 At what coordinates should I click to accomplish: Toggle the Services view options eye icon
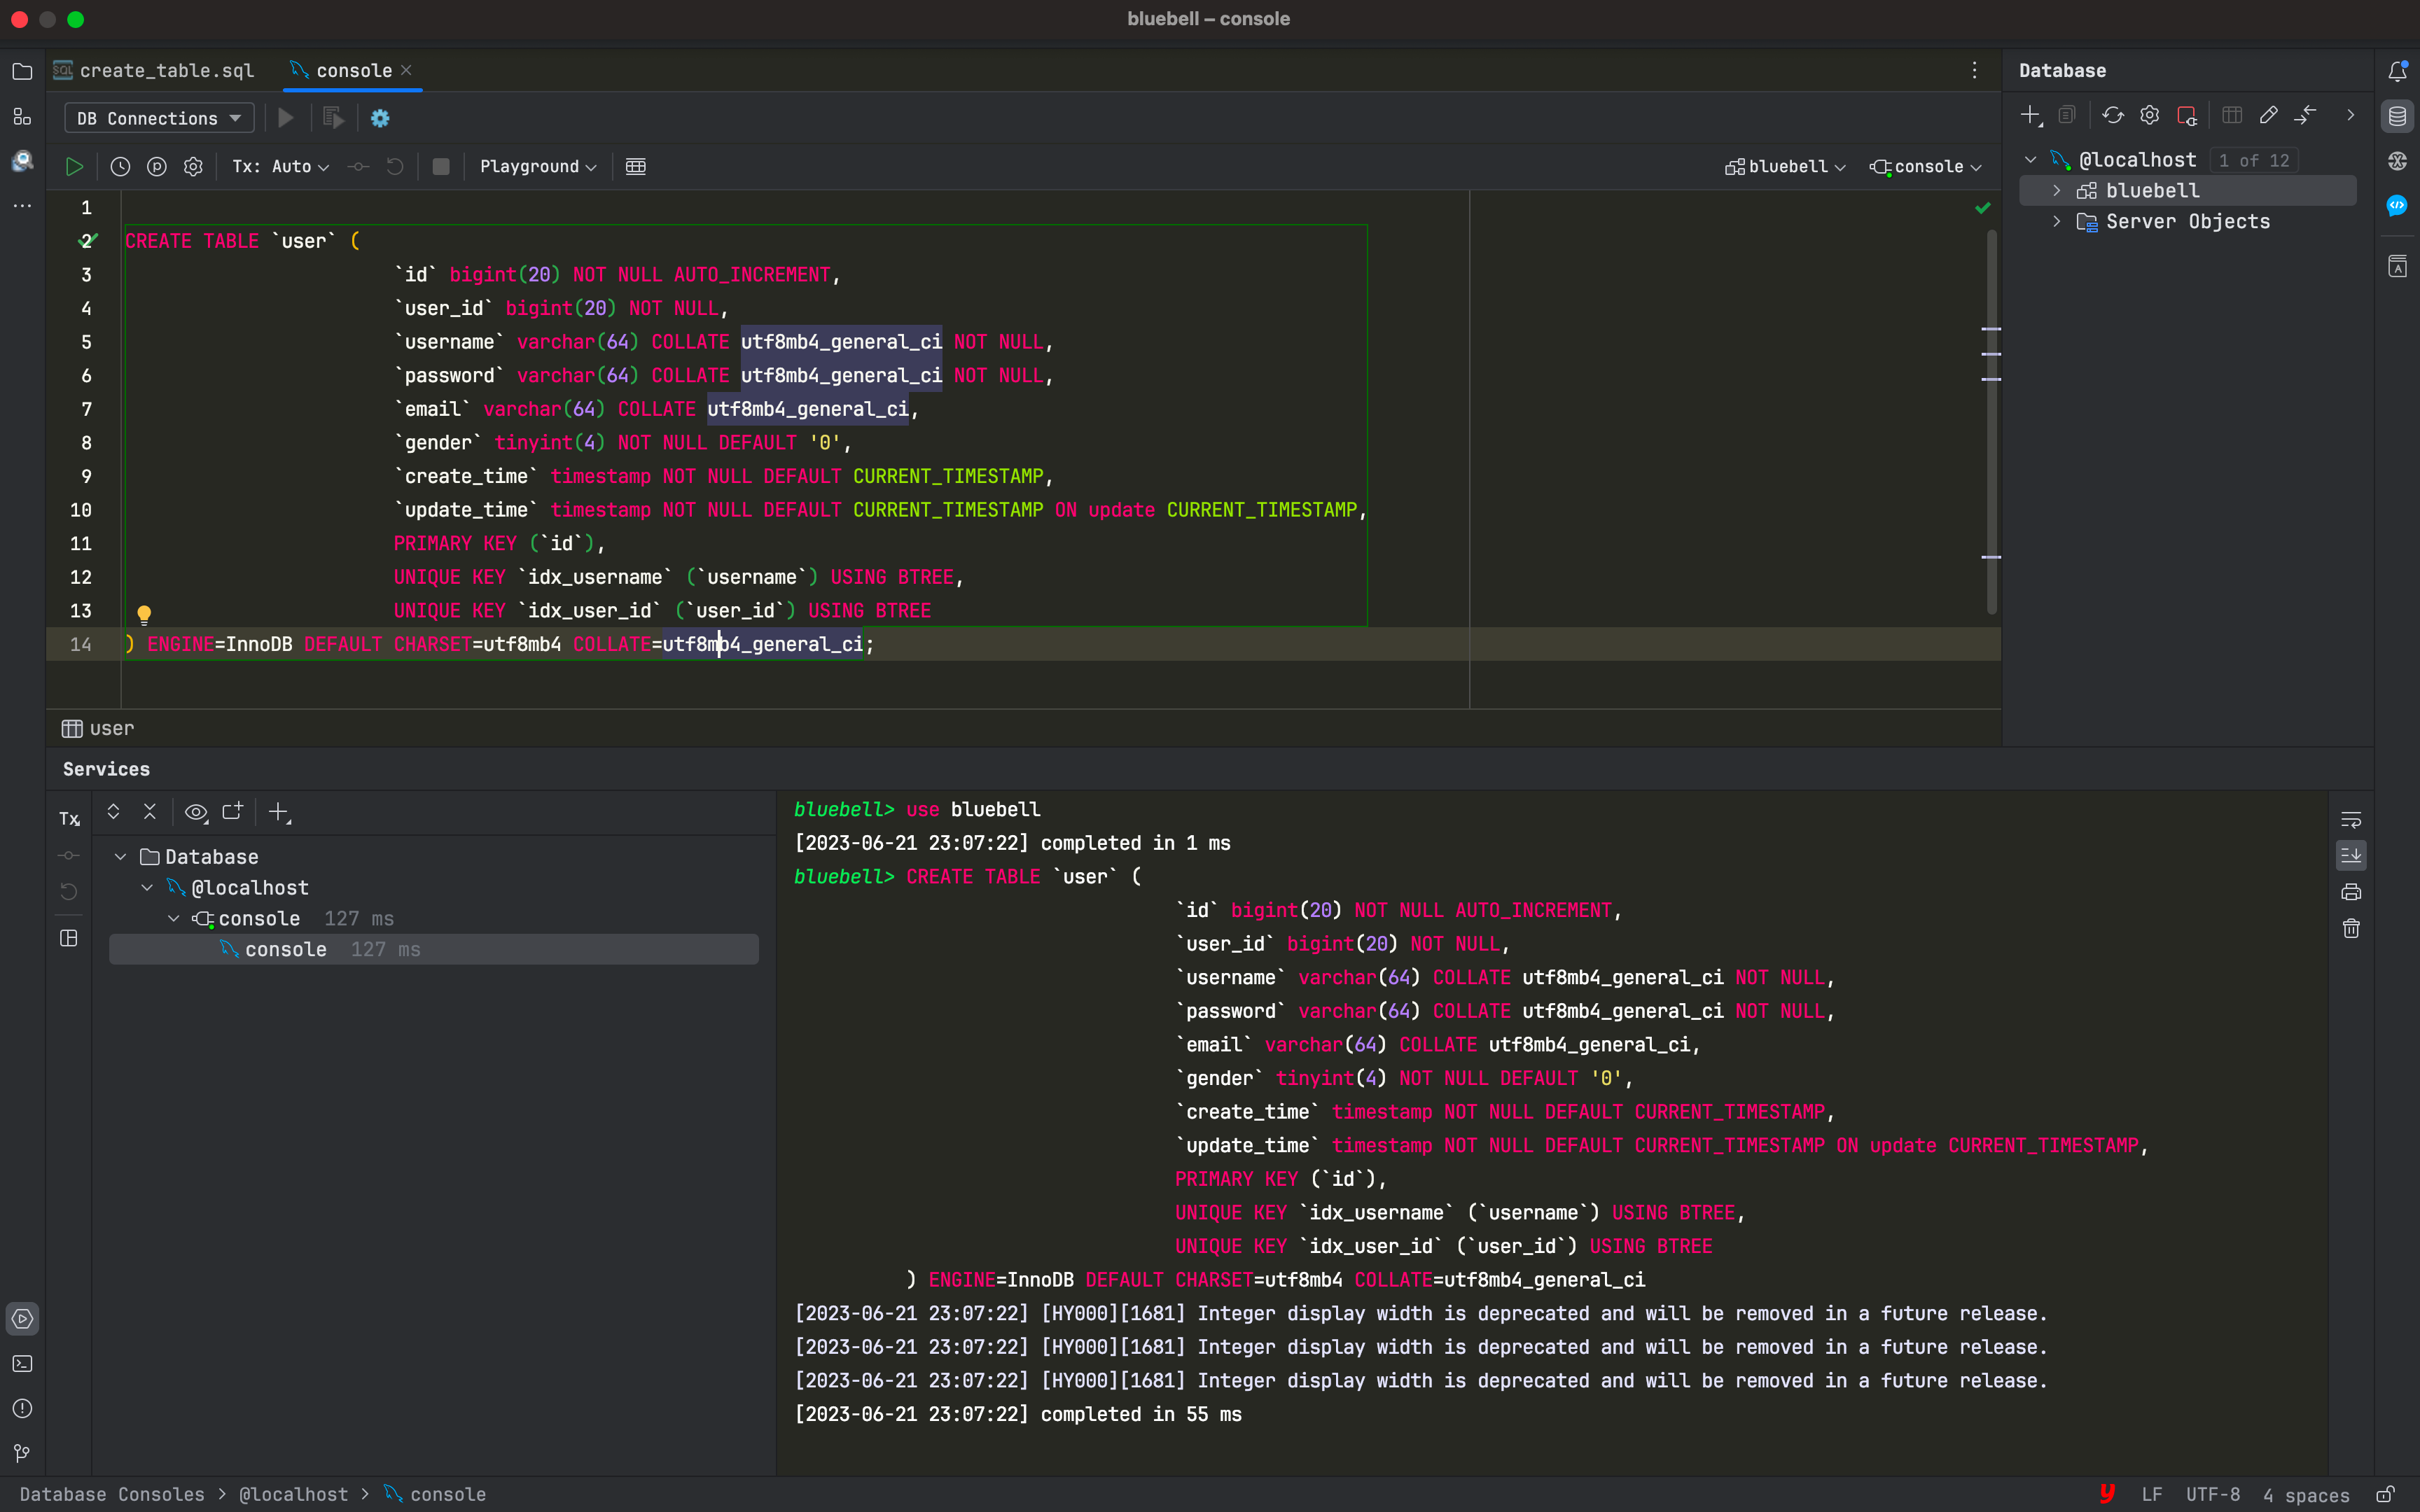(x=196, y=812)
